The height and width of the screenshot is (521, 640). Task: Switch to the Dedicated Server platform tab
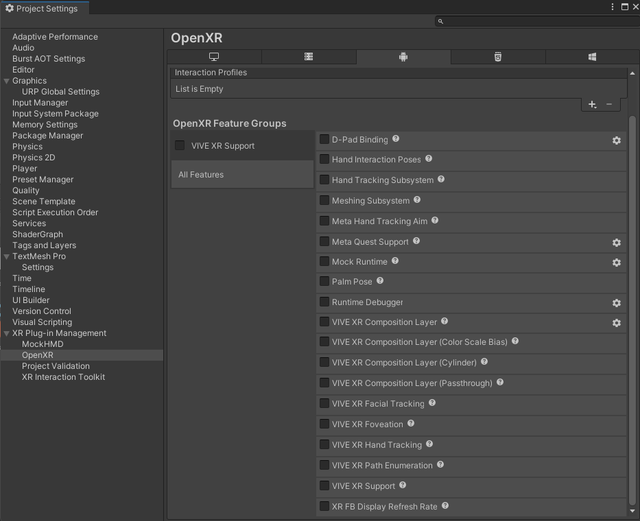(309, 57)
